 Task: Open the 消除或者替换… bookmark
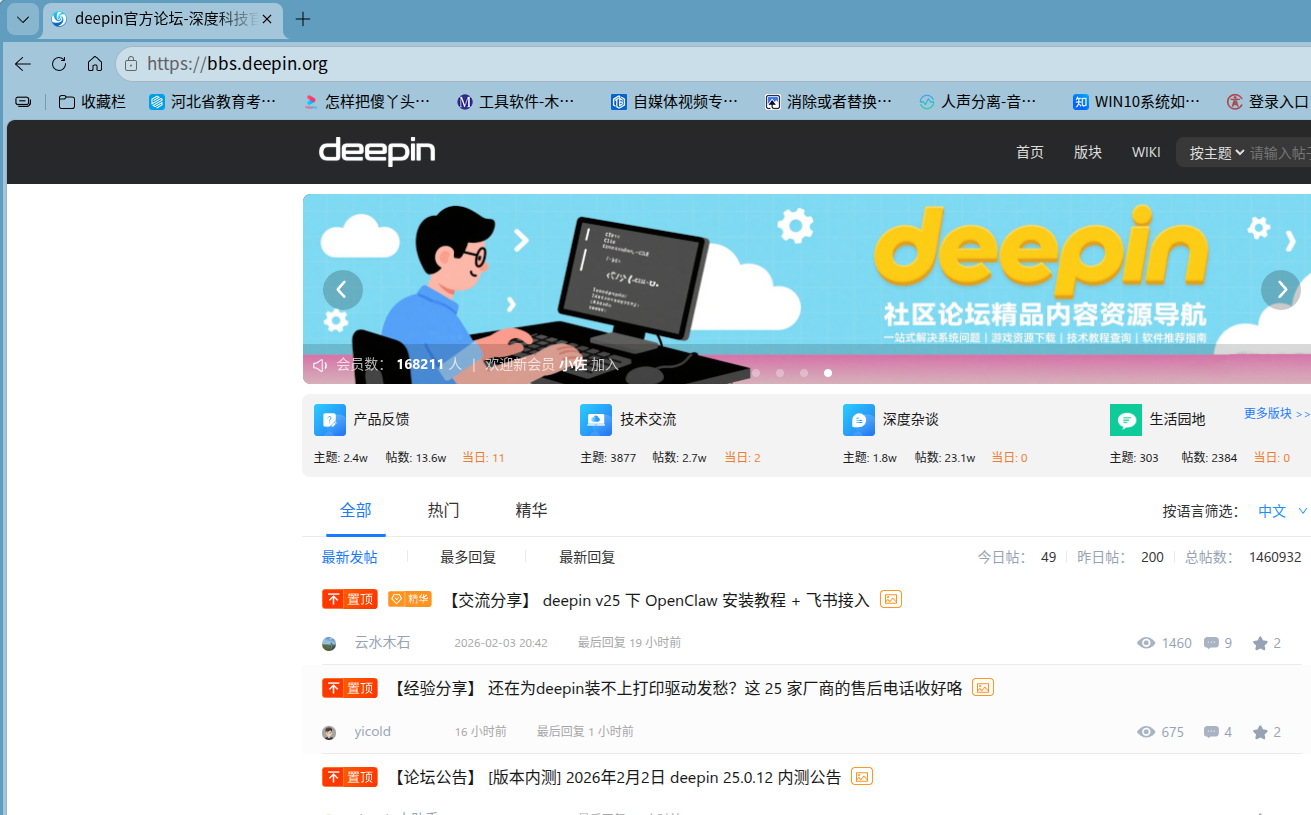828,101
